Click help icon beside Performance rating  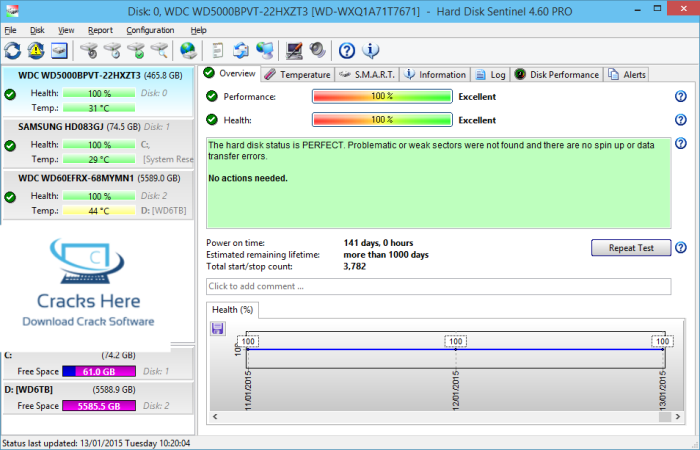point(681,96)
